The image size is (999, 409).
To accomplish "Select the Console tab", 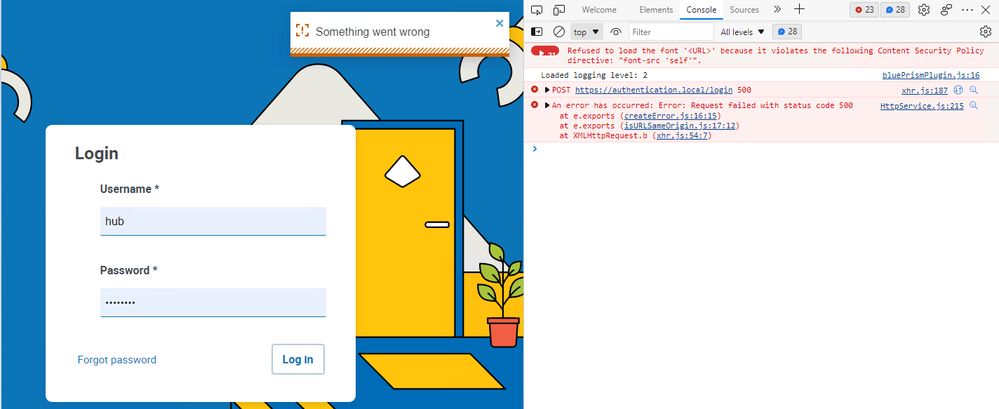I will [701, 10].
